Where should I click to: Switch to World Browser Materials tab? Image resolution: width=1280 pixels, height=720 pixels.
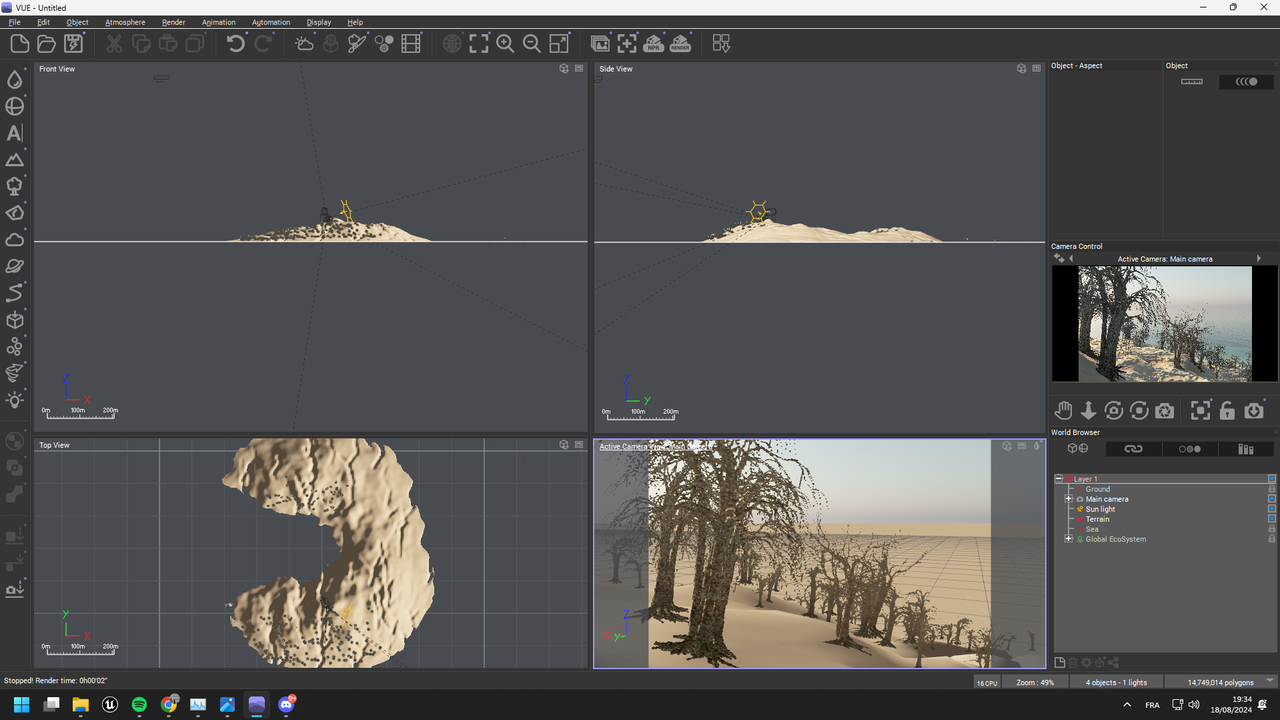pos(1189,449)
